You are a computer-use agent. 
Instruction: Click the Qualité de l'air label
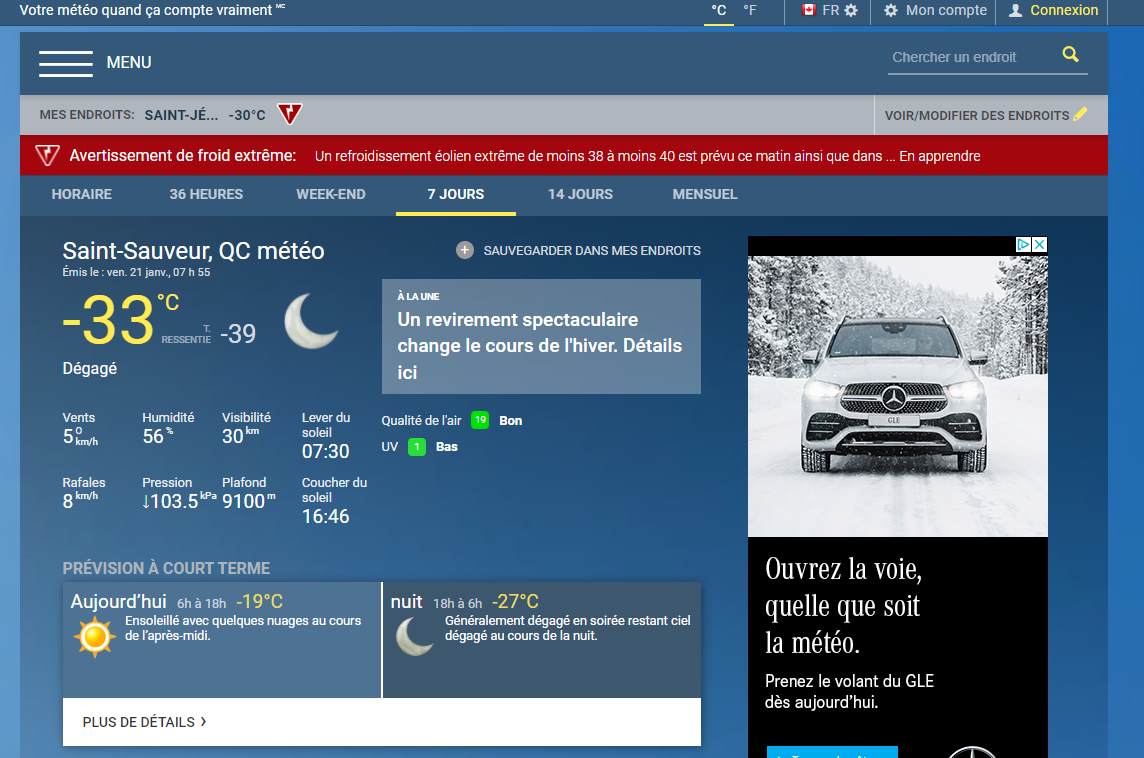tap(421, 420)
